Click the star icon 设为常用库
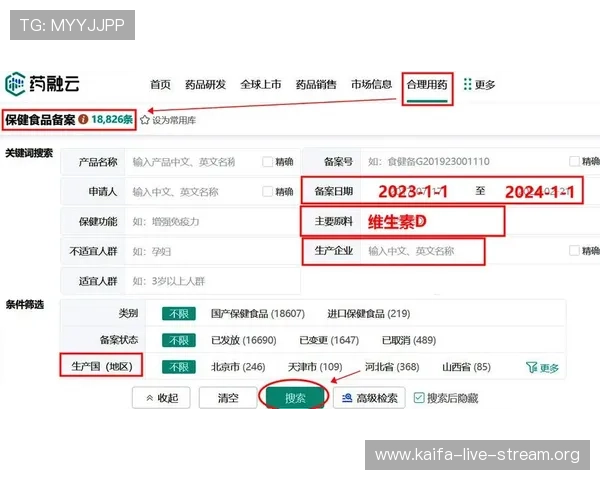 145,120
